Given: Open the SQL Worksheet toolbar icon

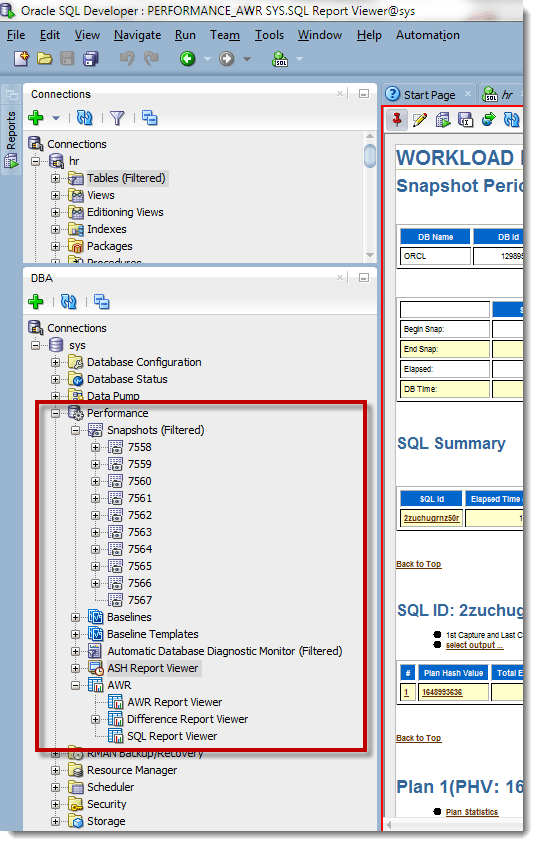Looking at the screenshot, I should 280,58.
